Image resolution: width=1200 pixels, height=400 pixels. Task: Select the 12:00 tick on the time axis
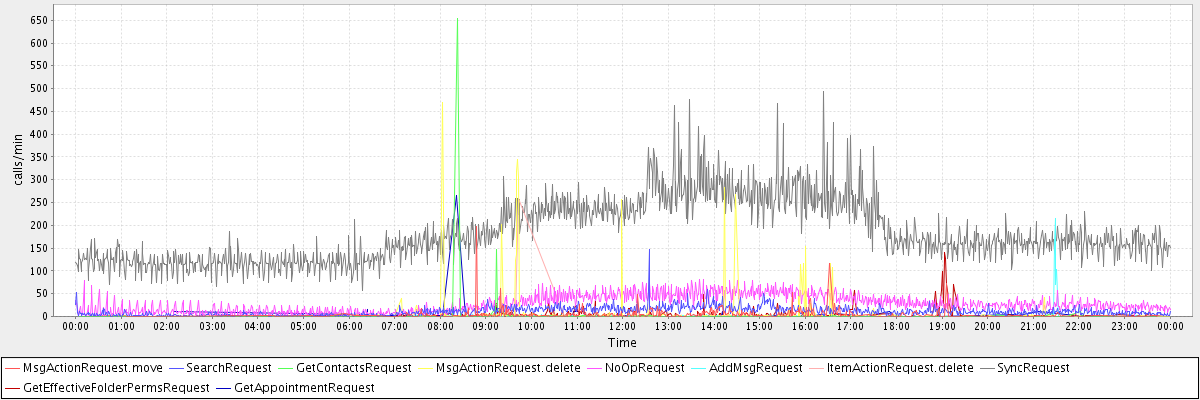[x=622, y=326]
